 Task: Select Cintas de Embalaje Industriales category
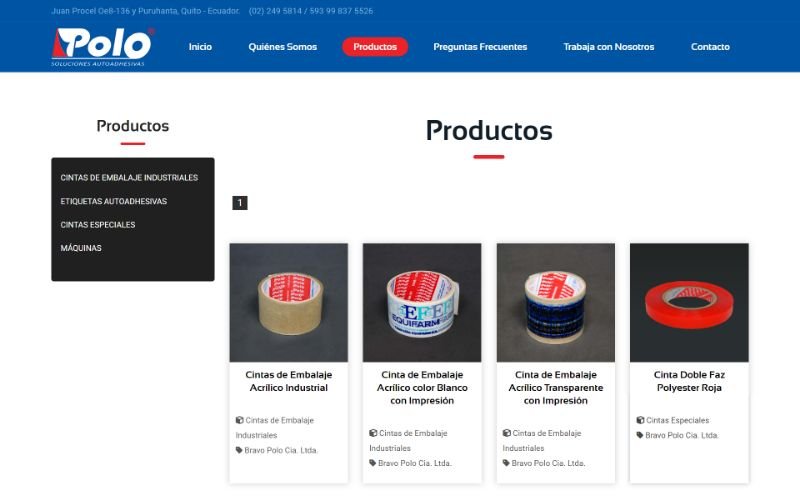pyautogui.click(x=129, y=178)
